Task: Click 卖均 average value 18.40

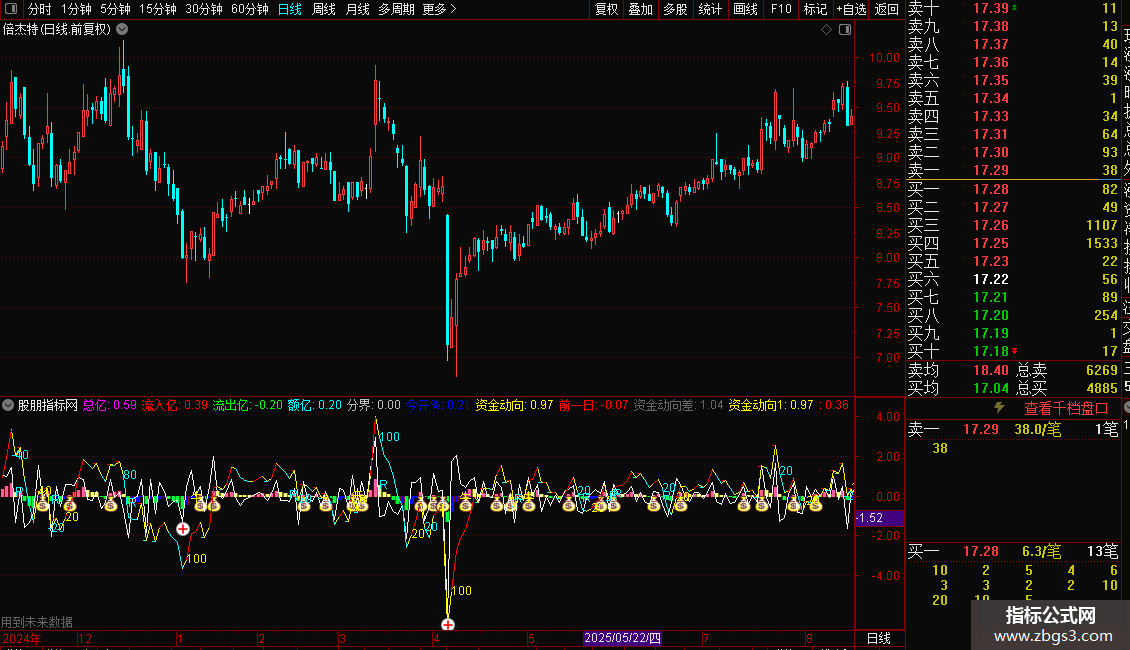Action: pyautogui.click(x=991, y=370)
